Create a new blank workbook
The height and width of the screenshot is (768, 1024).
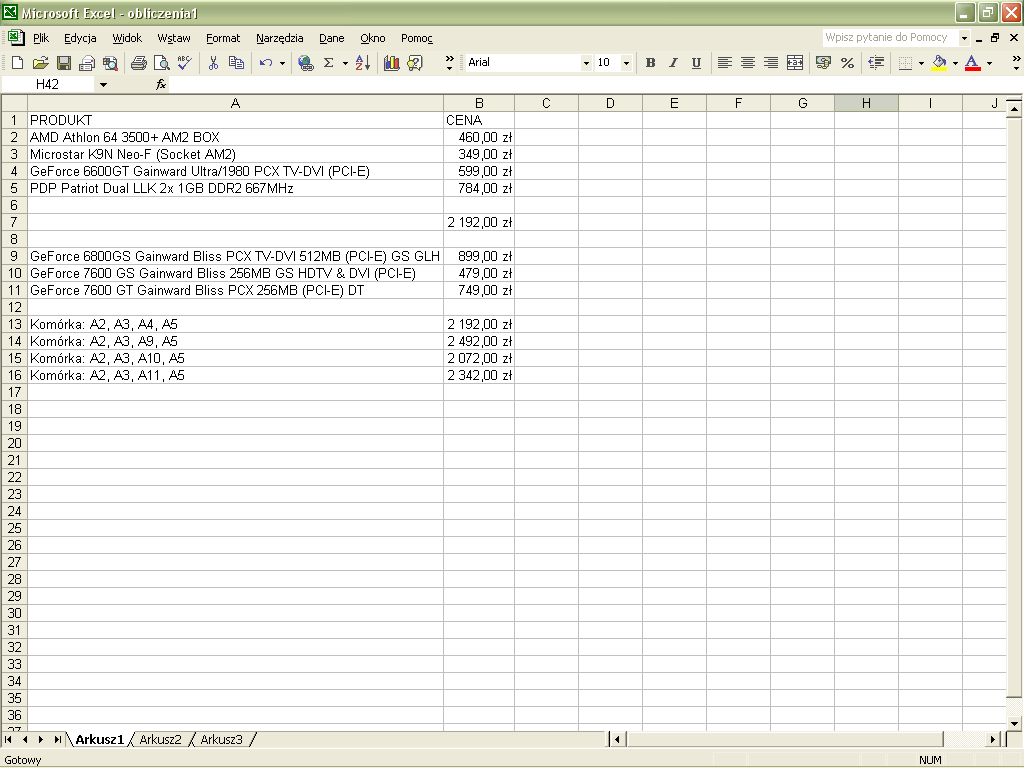point(17,63)
